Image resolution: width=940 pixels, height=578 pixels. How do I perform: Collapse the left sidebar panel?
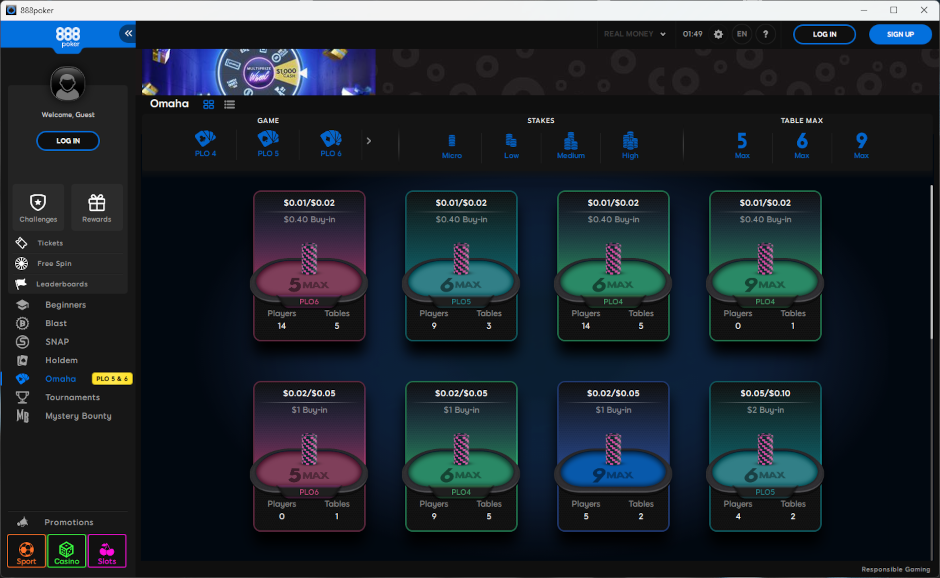[x=127, y=32]
